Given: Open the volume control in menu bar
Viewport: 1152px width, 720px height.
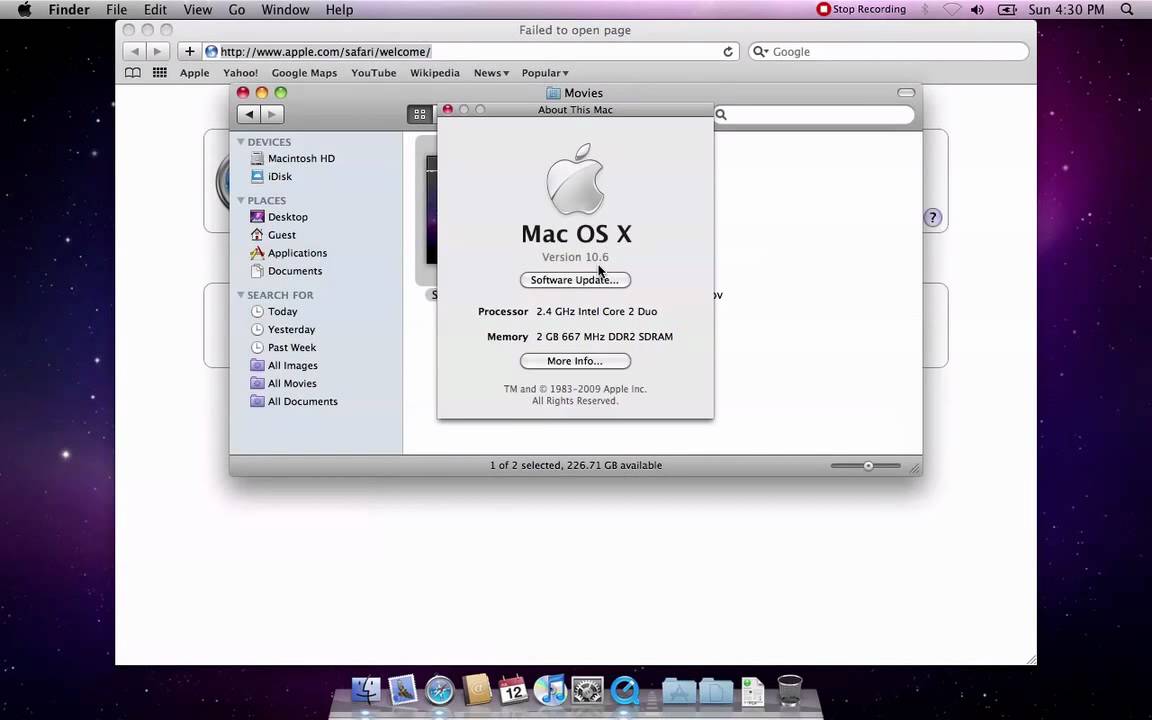Looking at the screenshot, I should tap(977, 10).
